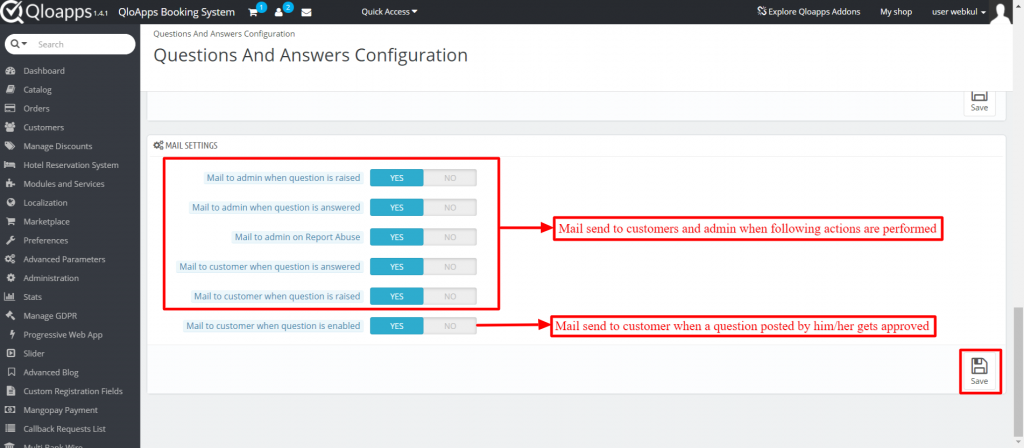The height and width of the screenshot is (448, 1024).
Task: Click the Manage GDPR gavel icon
Action: 10,316
